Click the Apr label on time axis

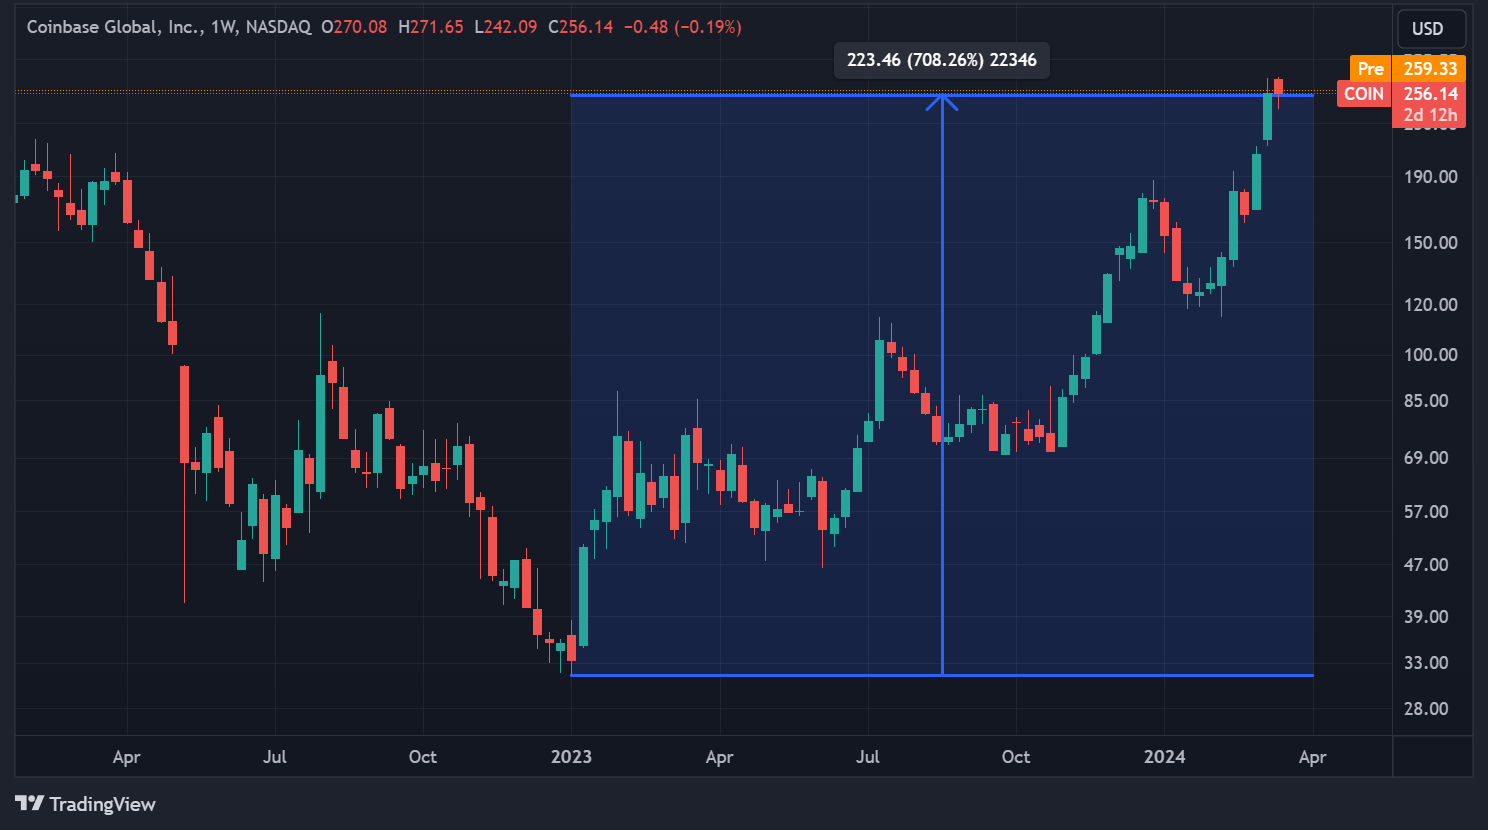(x=126, y=757)
